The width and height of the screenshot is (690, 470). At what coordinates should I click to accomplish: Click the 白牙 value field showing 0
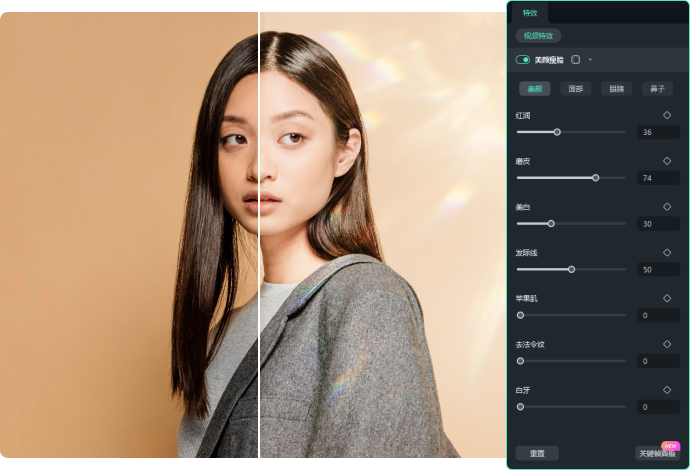658,407
